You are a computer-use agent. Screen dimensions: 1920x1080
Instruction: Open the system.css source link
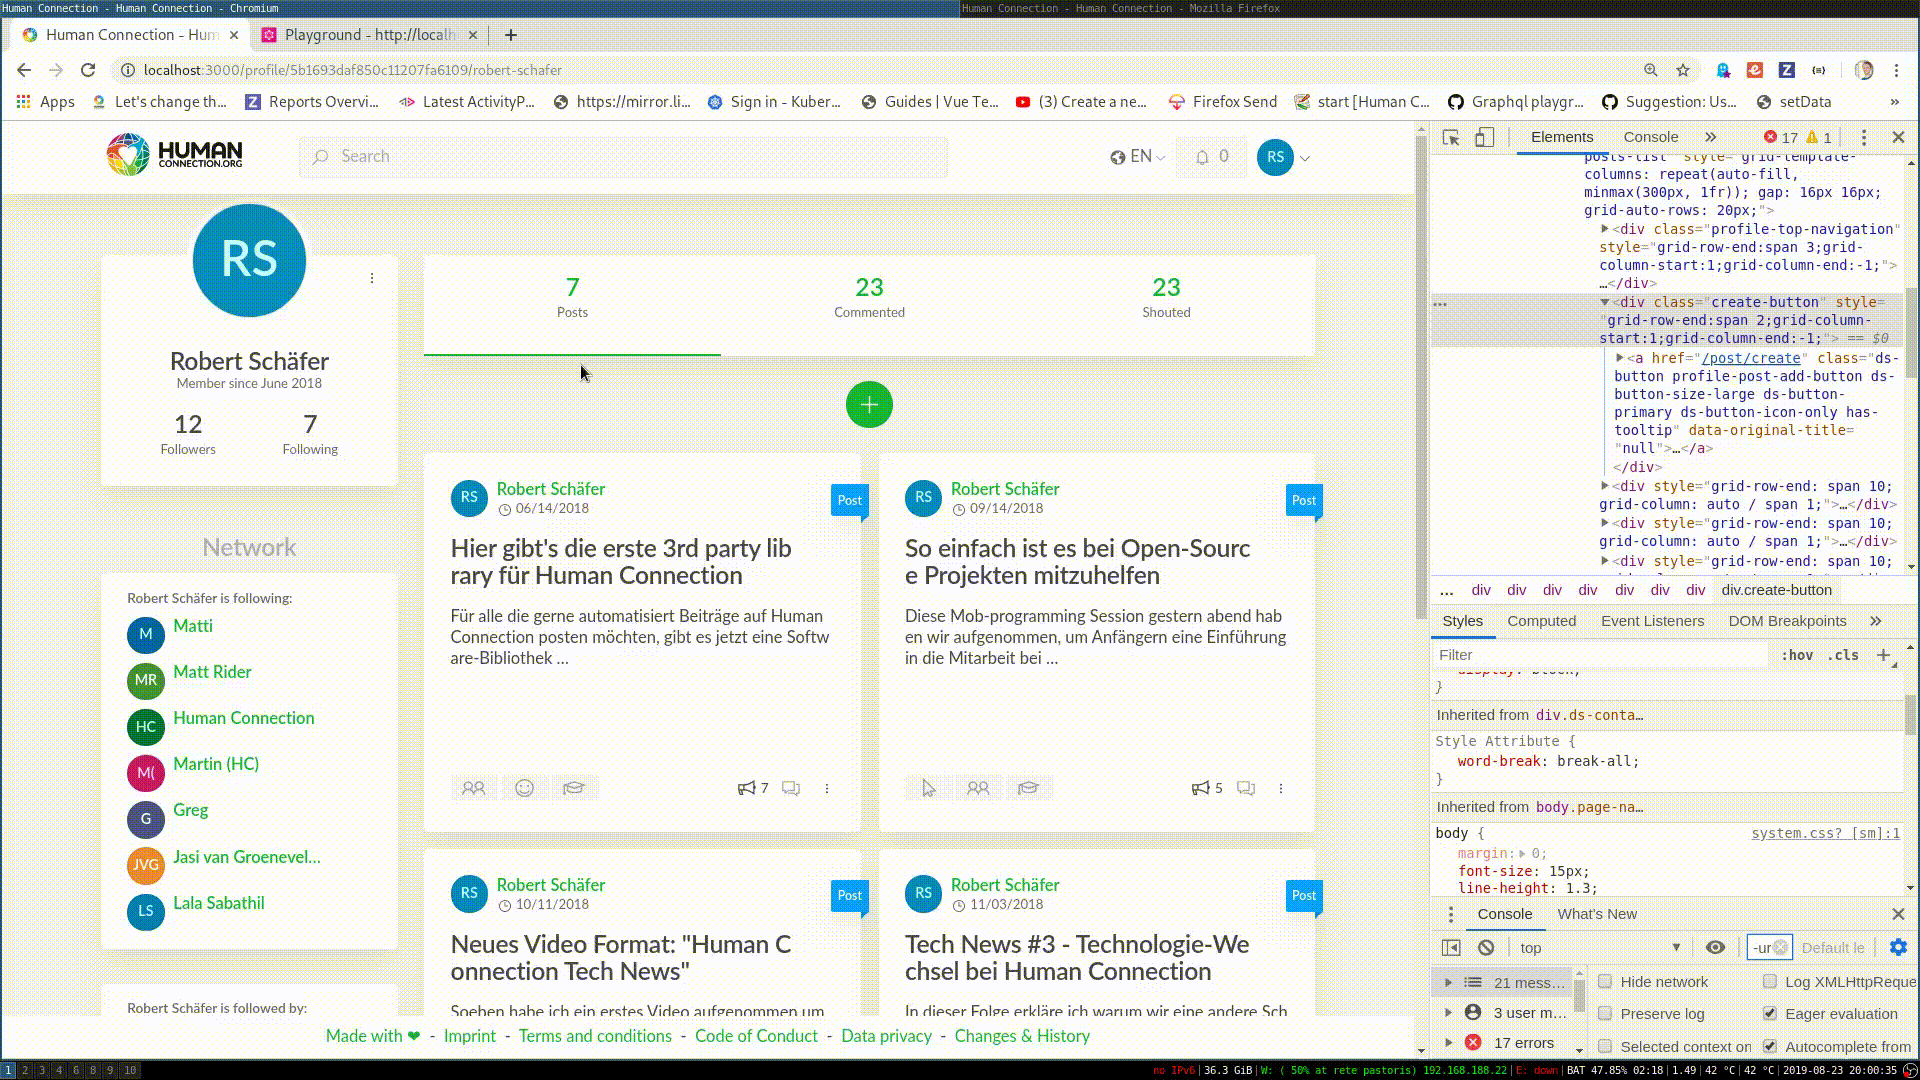(1825, 833)
